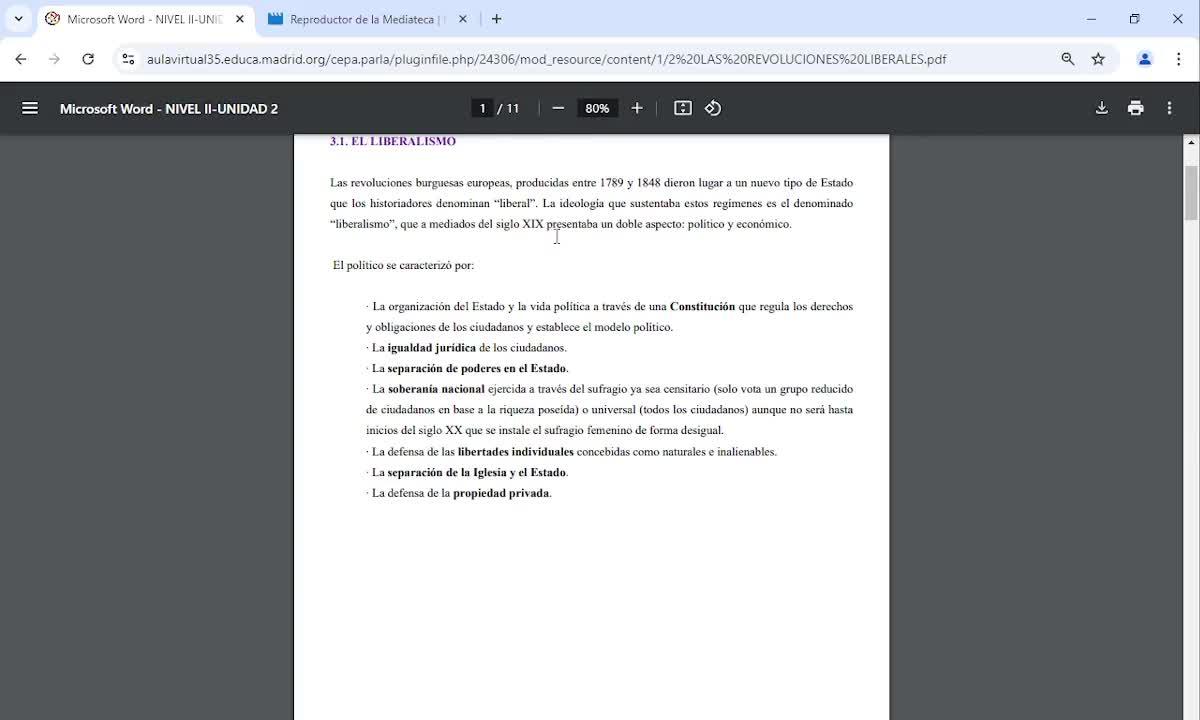Zoom in with the plus icon
Viewport: 1200px width, 720px height.
pos(637,108)
